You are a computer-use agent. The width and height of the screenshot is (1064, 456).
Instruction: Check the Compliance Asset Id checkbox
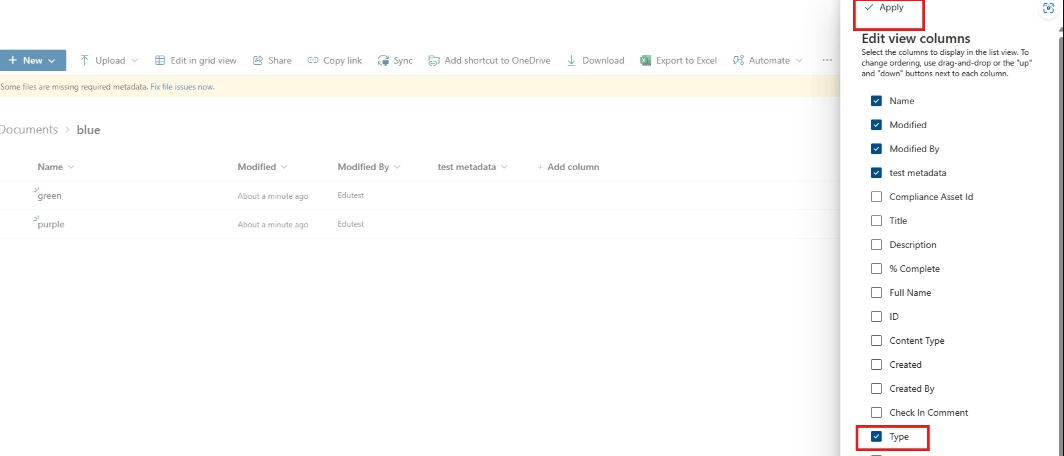click(x=876, y=197)
